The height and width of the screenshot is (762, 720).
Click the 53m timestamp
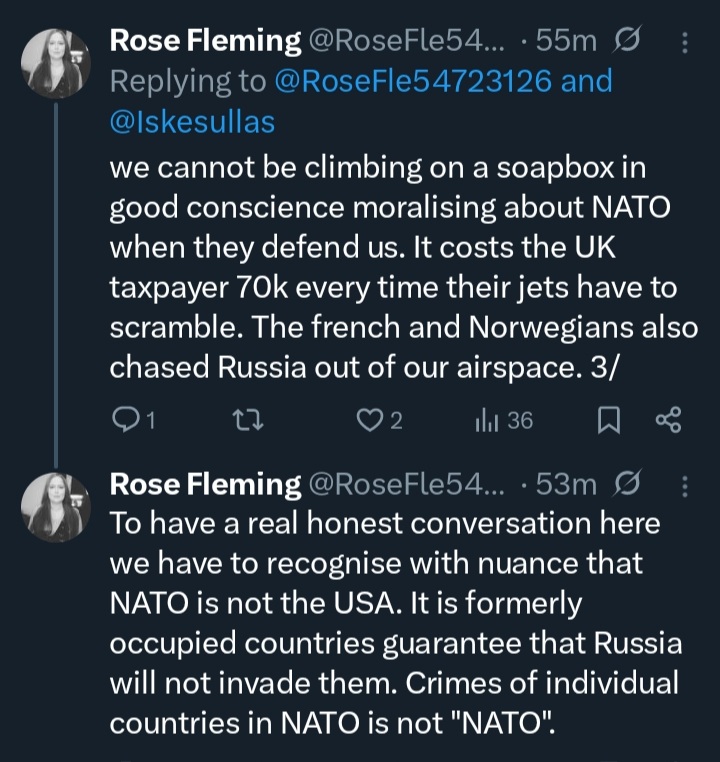click(567, 485)
